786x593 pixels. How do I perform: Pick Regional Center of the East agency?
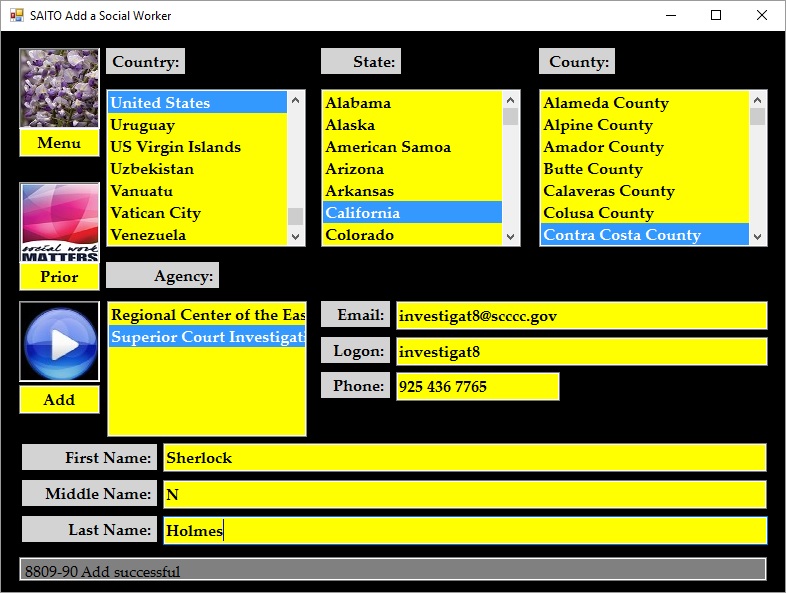coord(207,315)
